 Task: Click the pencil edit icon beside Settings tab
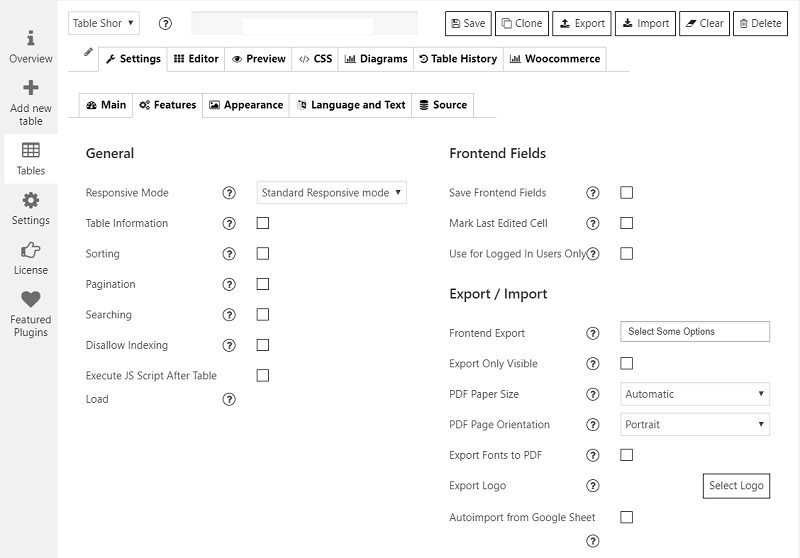tap(88, 52)
